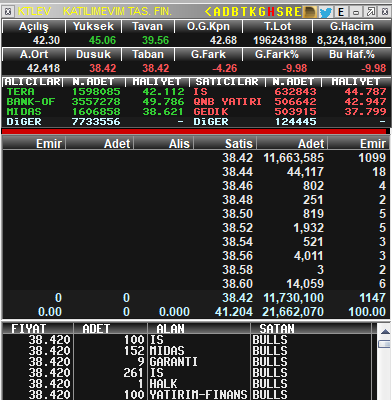Click the Yuksek column header

[x=93, y=26]
